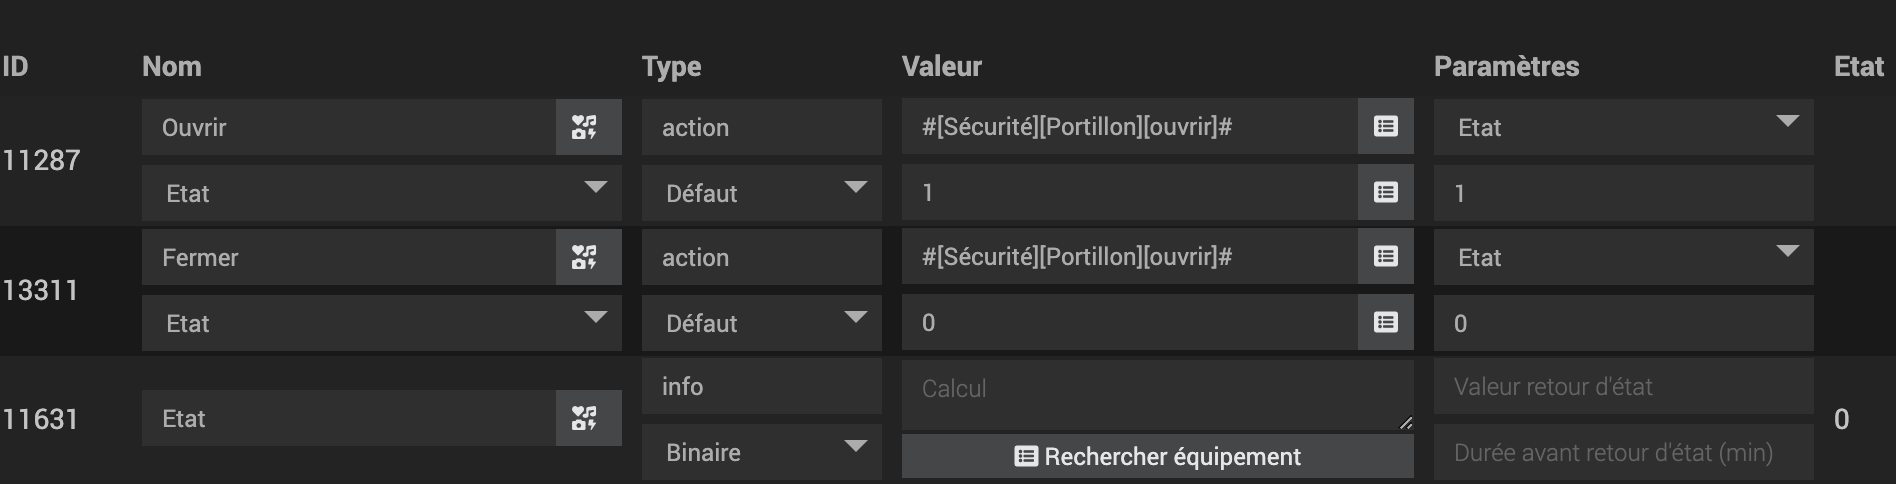
Task: Open Etat parameters dropdown for Fermer row
Action: click(1623, 257)
